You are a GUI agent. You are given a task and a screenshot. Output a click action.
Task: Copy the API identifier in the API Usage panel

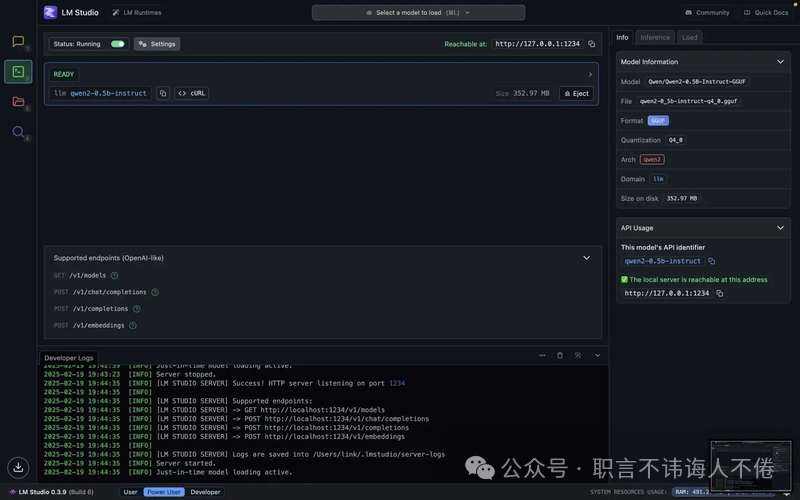712,261
